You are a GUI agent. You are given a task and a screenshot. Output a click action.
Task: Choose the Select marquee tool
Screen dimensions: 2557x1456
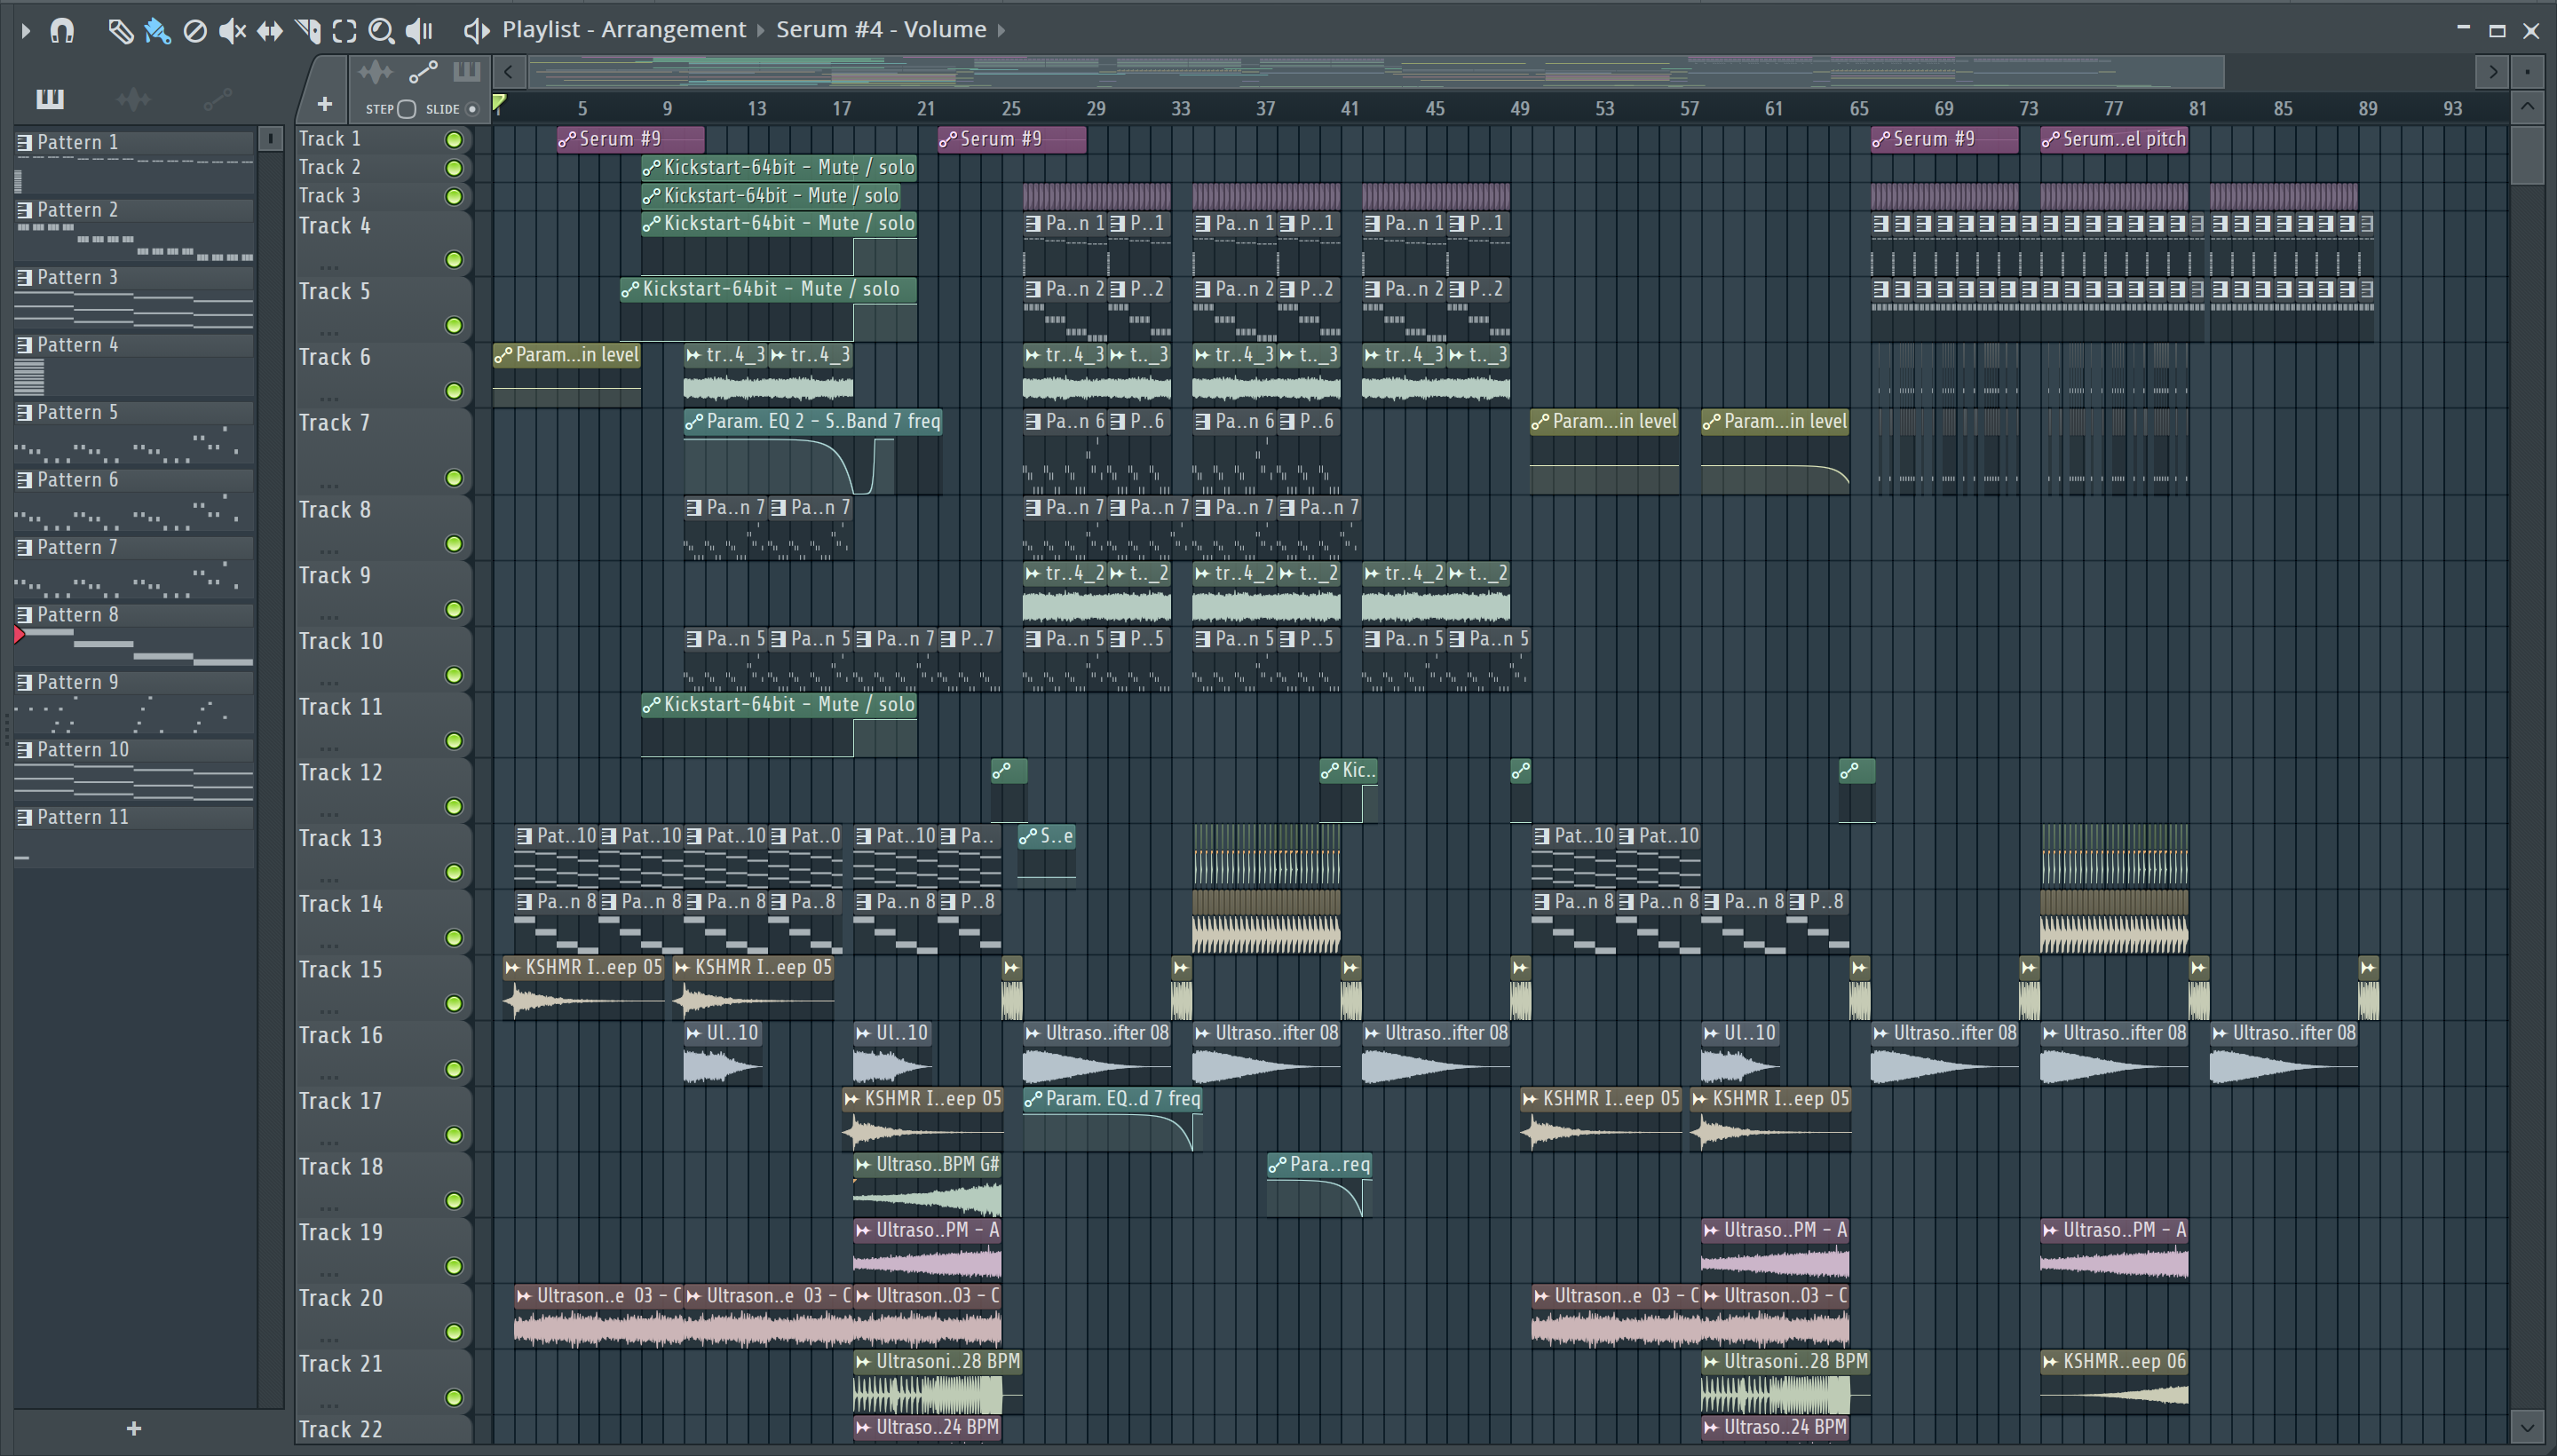344,31
